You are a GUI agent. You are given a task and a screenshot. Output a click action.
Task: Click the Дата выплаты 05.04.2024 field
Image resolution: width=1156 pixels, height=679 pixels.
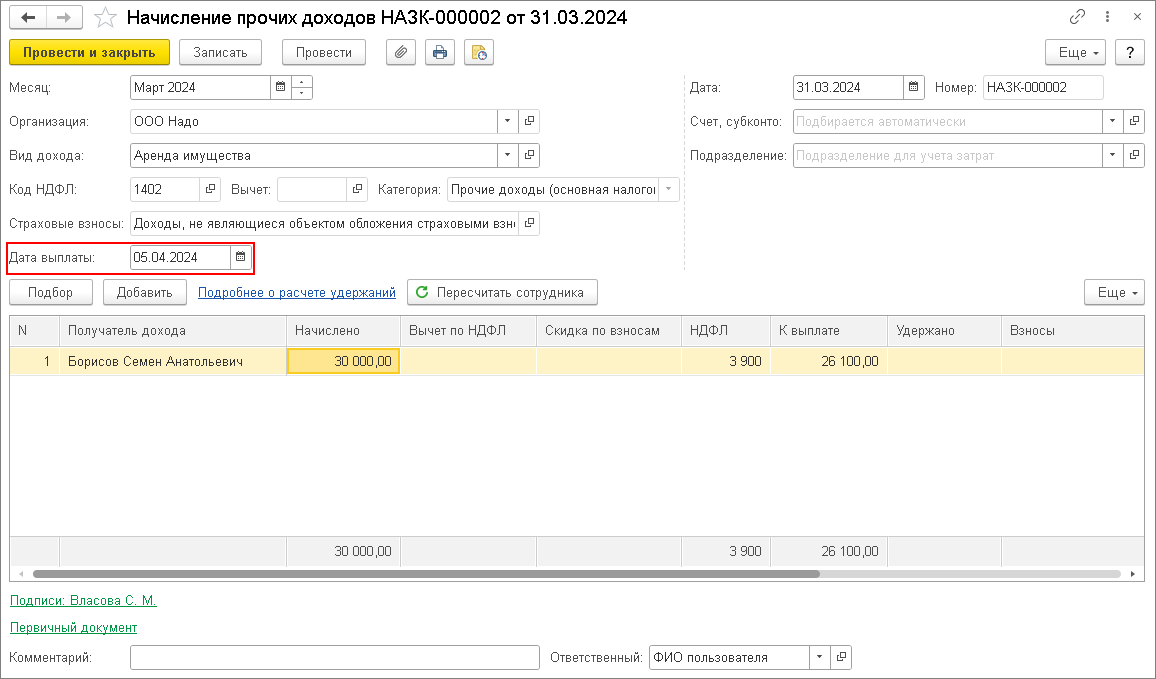[x=180, y=257]
